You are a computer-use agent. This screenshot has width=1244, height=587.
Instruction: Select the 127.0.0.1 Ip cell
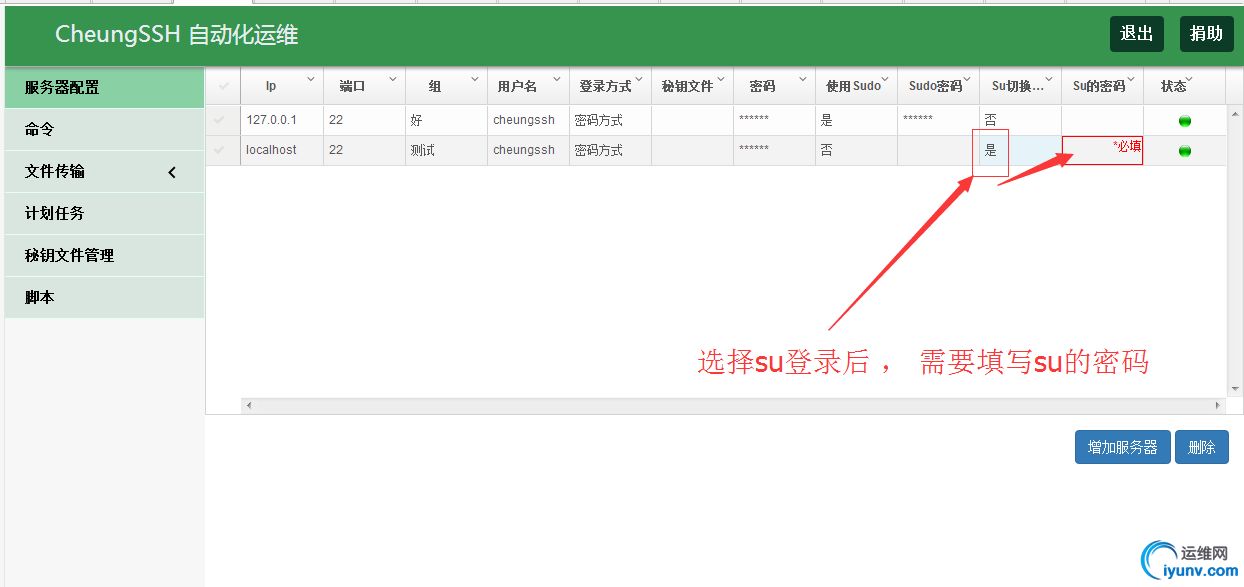(282, 120)
